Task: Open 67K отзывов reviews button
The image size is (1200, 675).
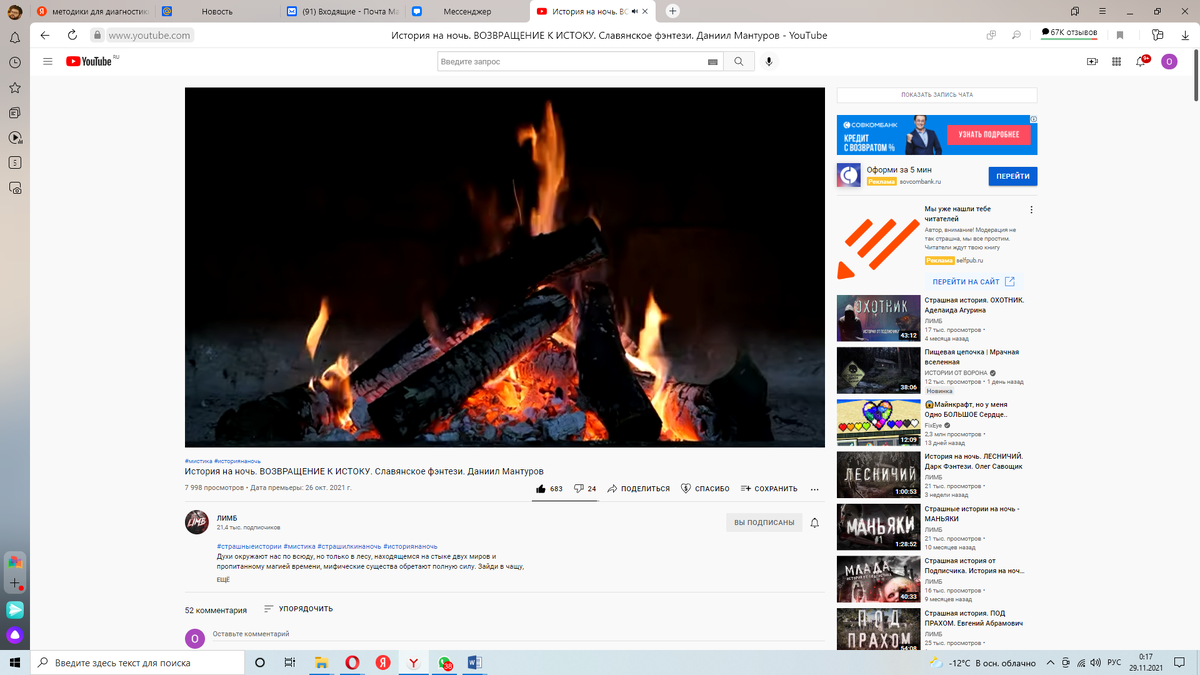Action: pos(1069,33)
